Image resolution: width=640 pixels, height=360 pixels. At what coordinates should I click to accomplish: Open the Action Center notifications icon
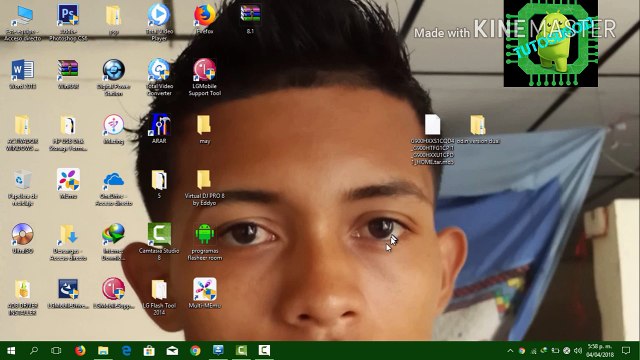[626, 351]
